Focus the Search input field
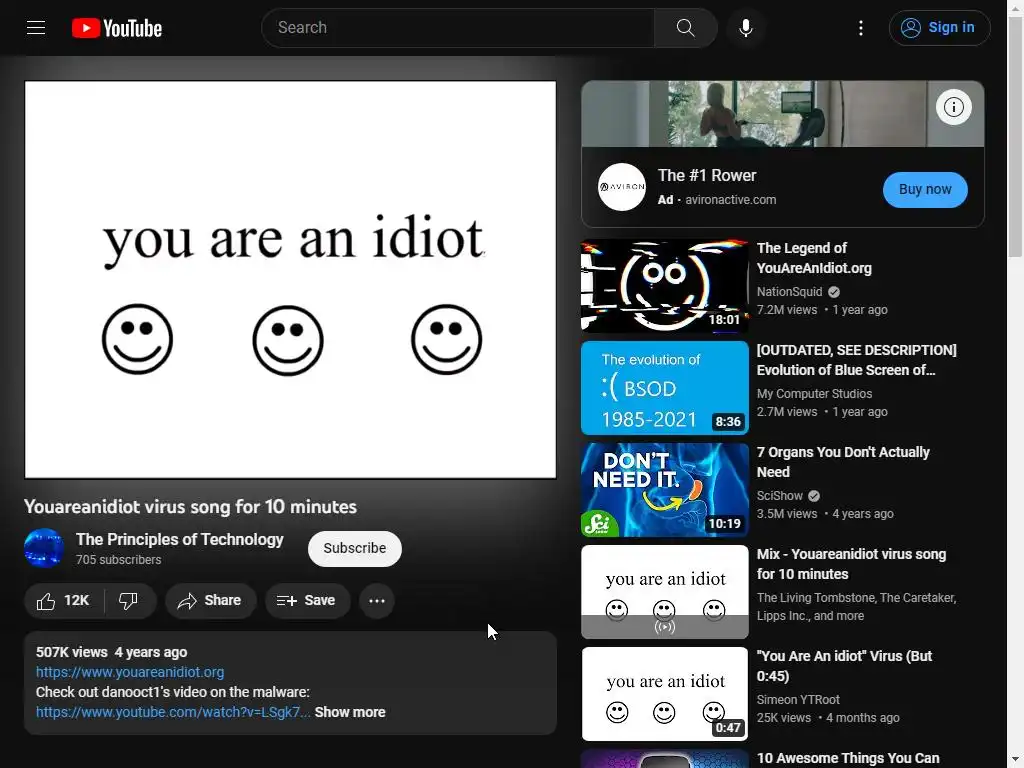Screen dimensions: 1024x768 pos(458,28)
